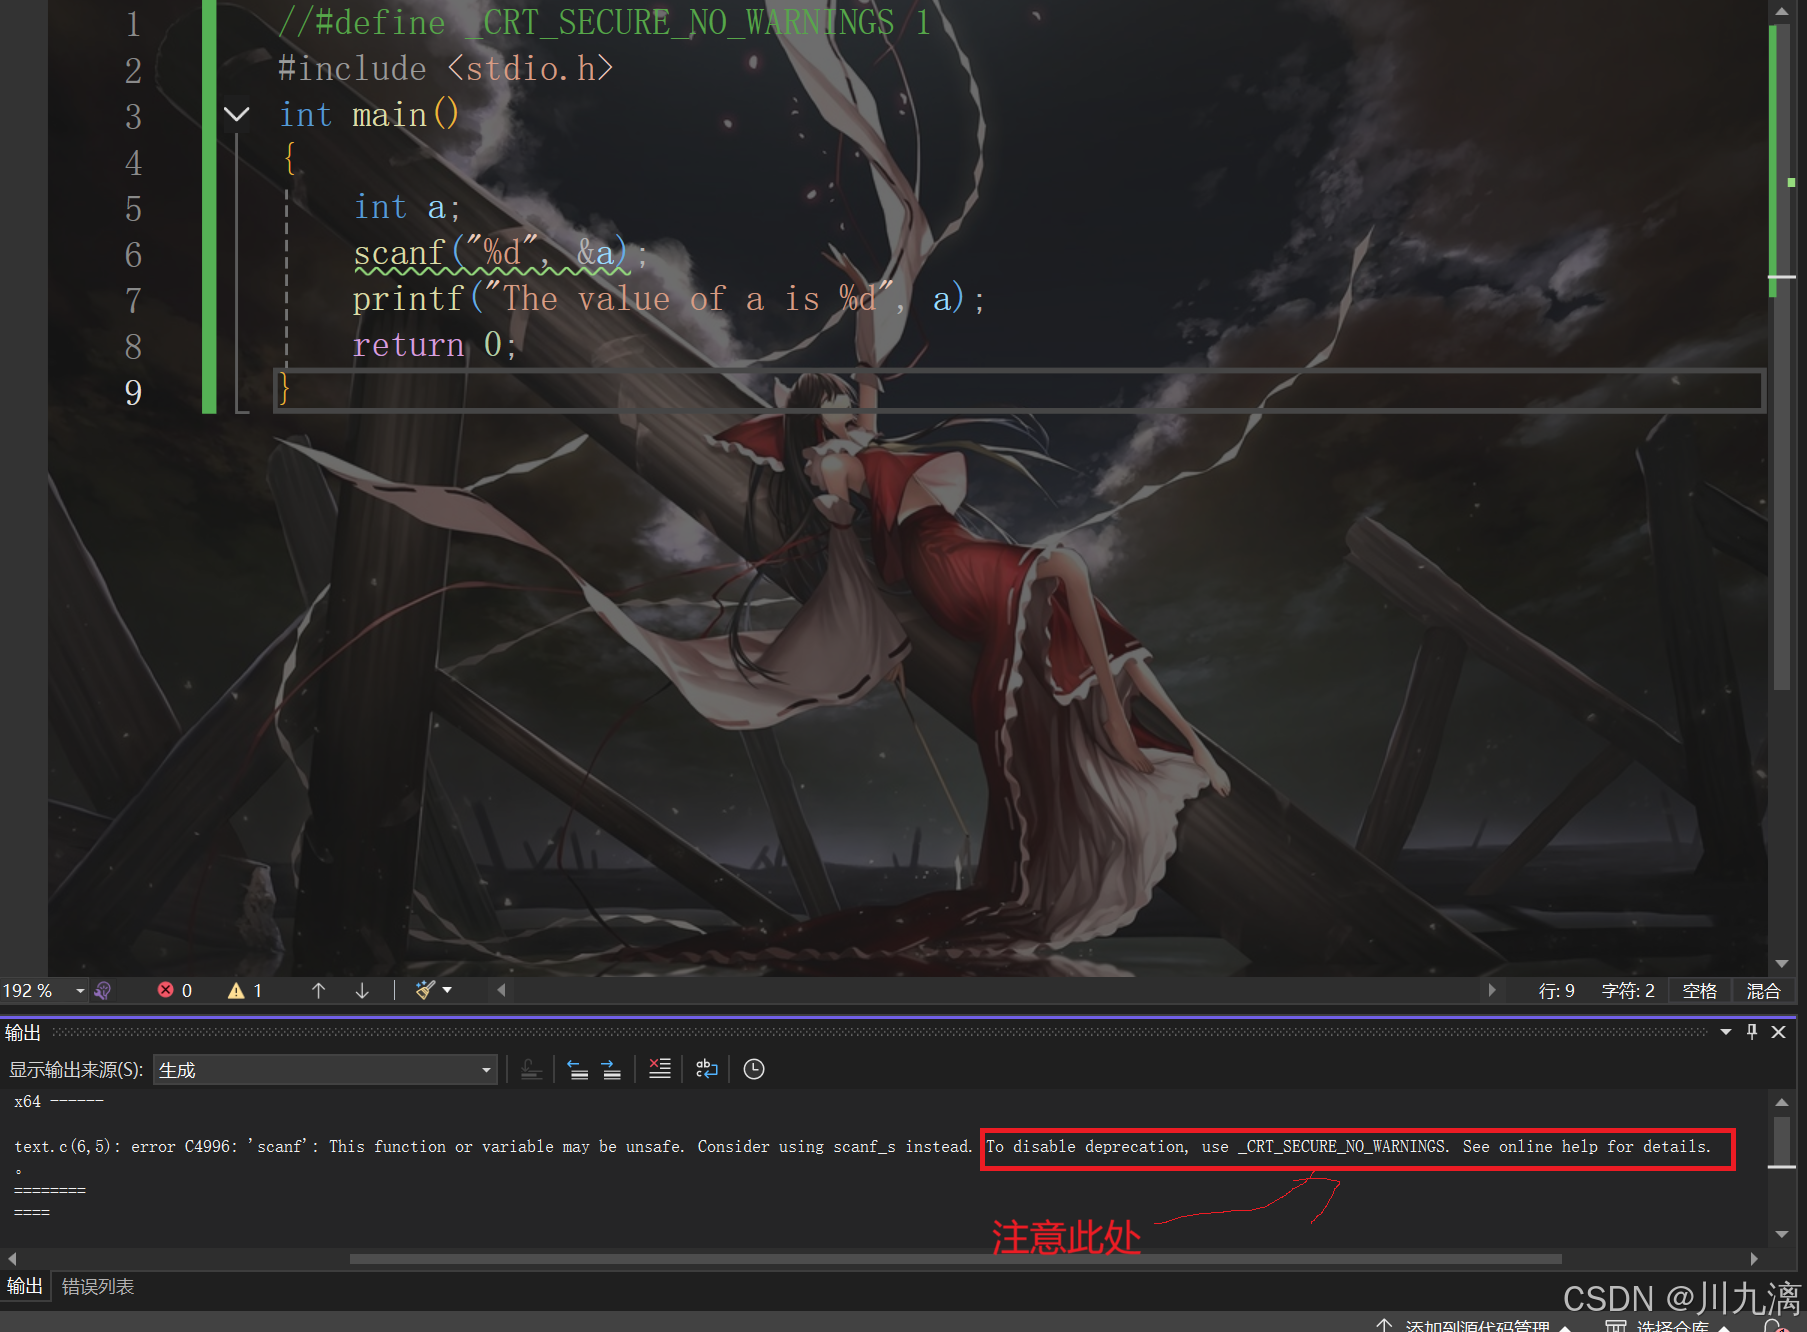Click the 混合 line ending setting
The height and width of the screenshot is (1332, 1807).
pyautogui.click(x=1763, y=990)
